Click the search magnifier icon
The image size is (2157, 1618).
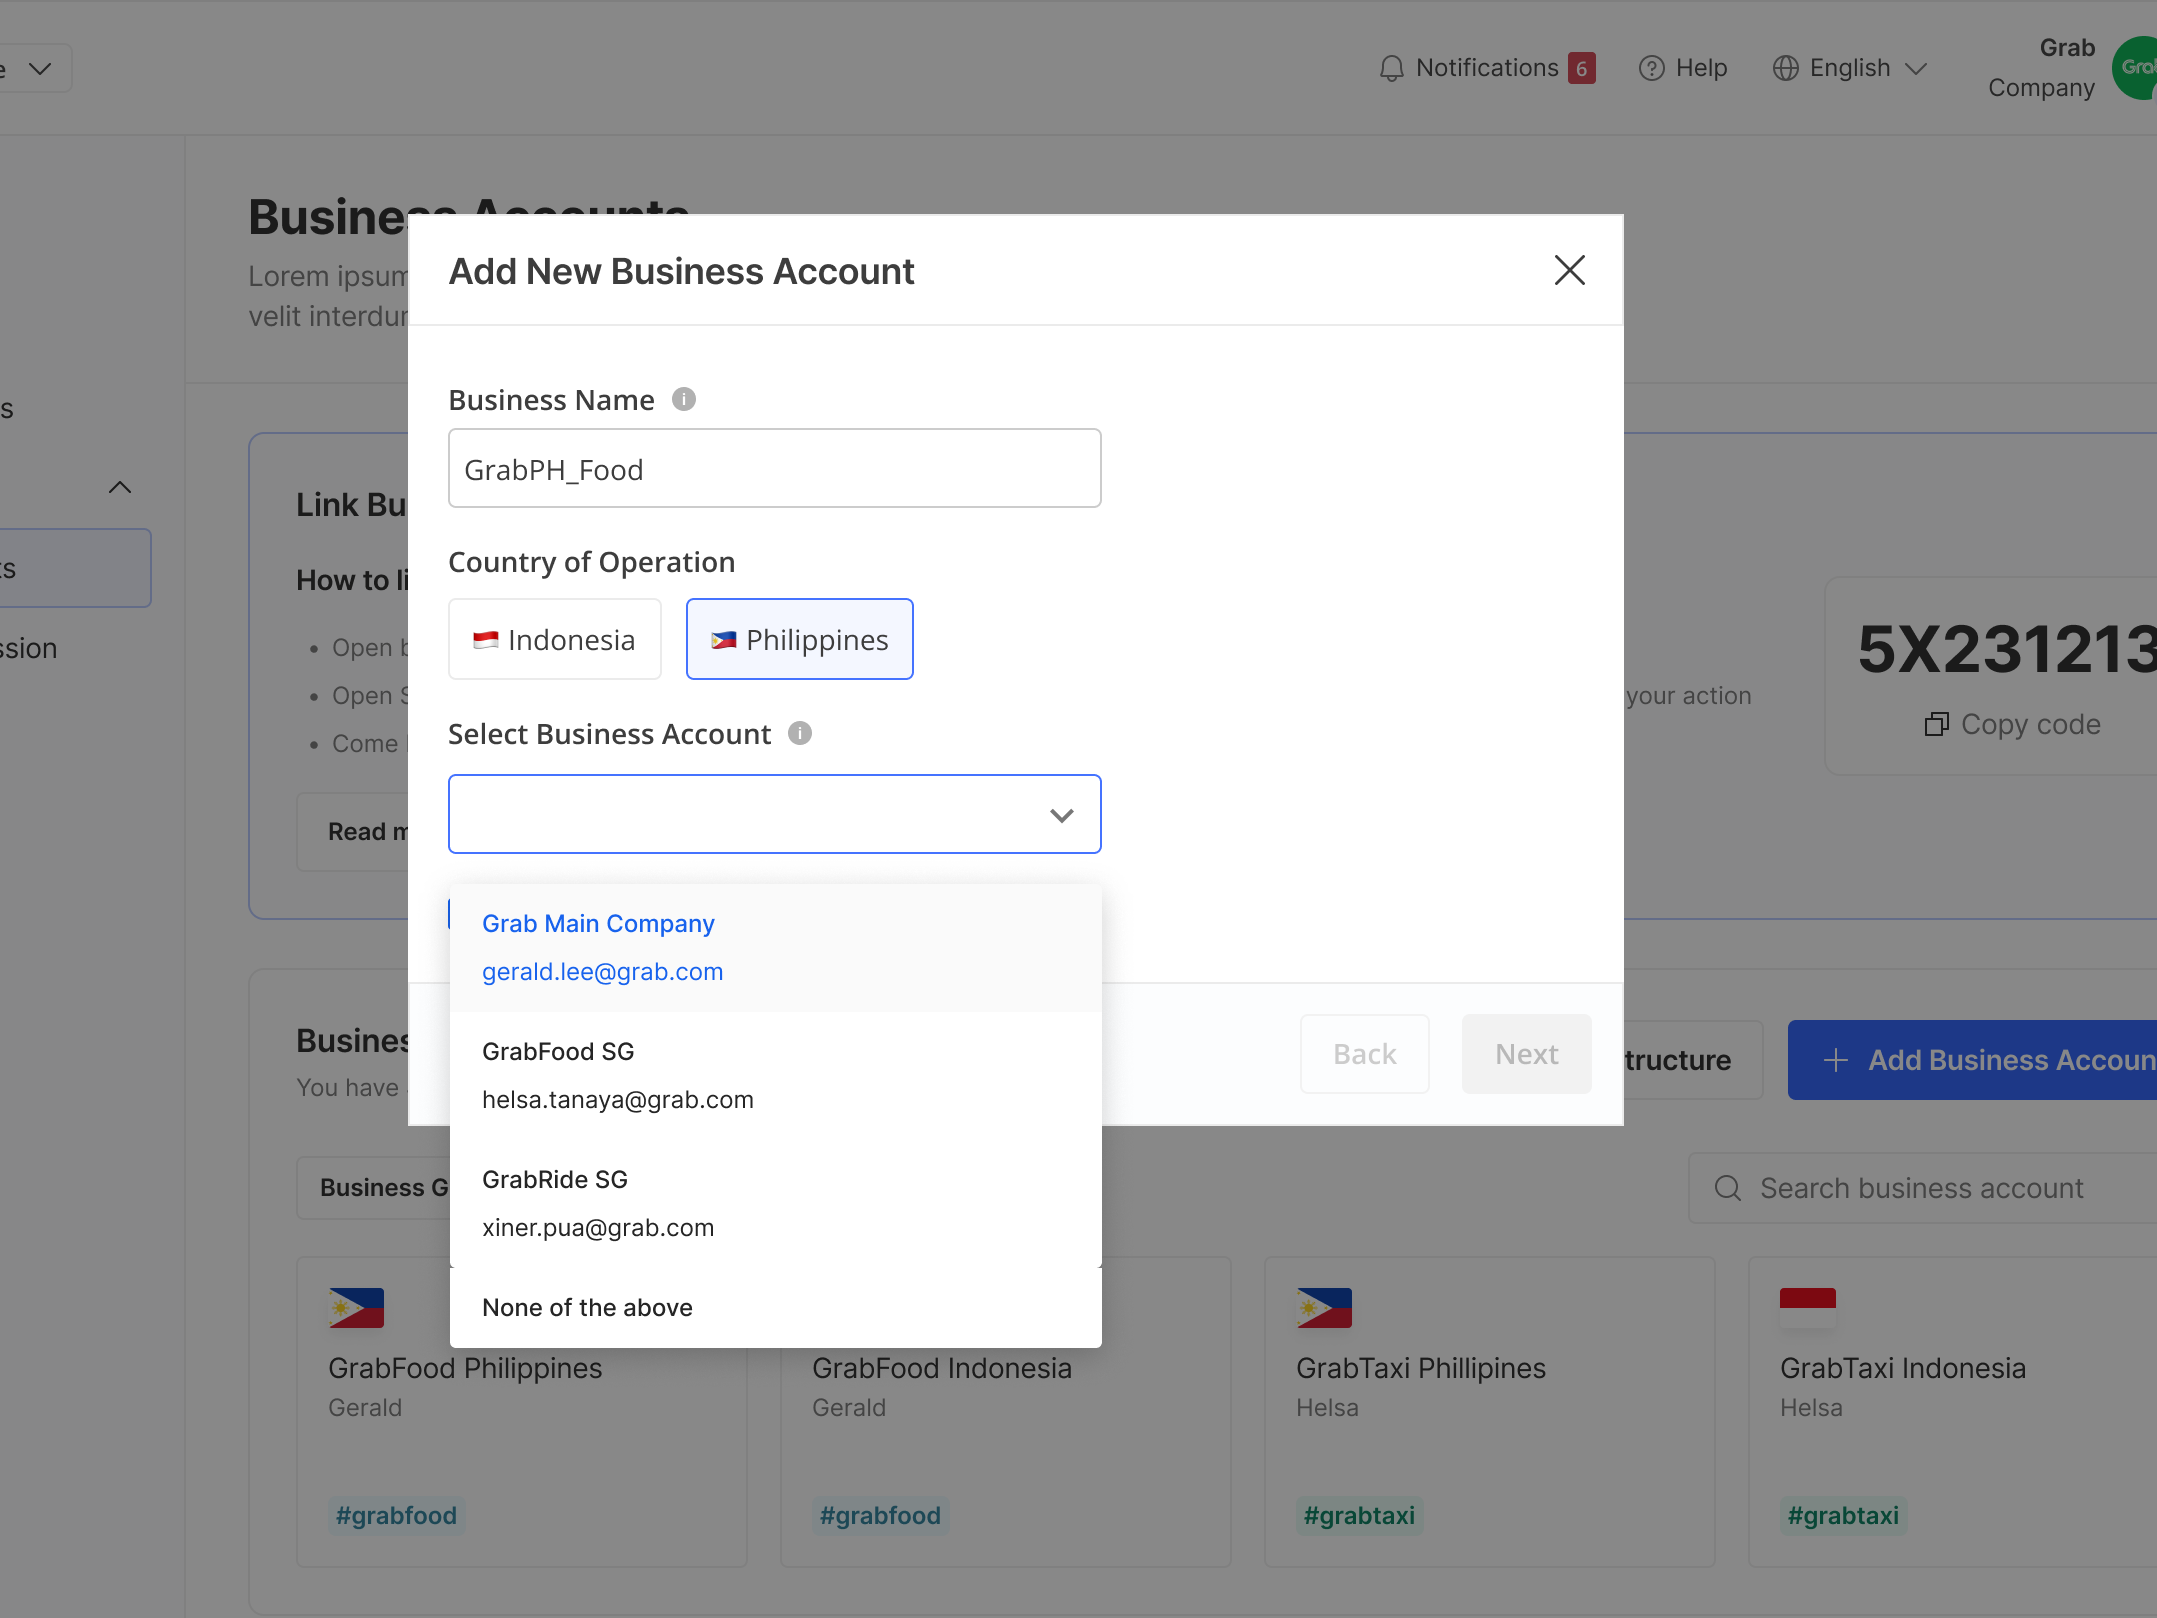1727,1188
